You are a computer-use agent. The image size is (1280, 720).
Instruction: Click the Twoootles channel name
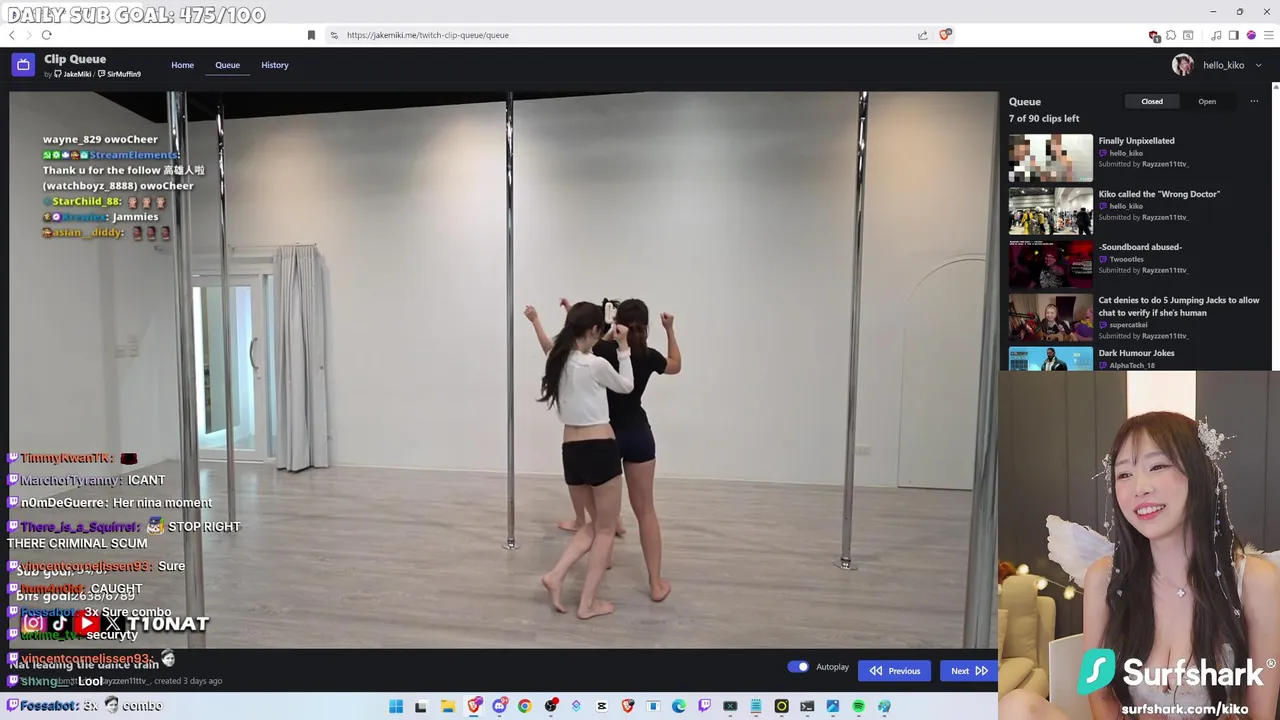pyautogui.click(x=1126, y=259)
